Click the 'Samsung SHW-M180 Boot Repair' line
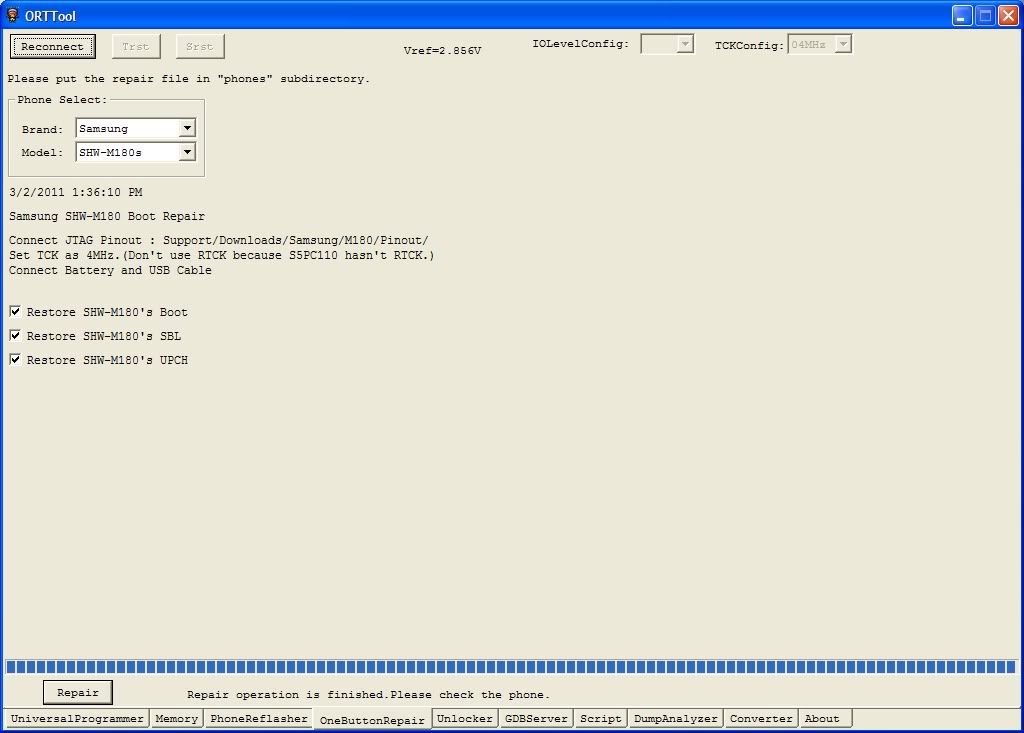This screenshot has height=733, width=1024. click(x=107, y=216)
